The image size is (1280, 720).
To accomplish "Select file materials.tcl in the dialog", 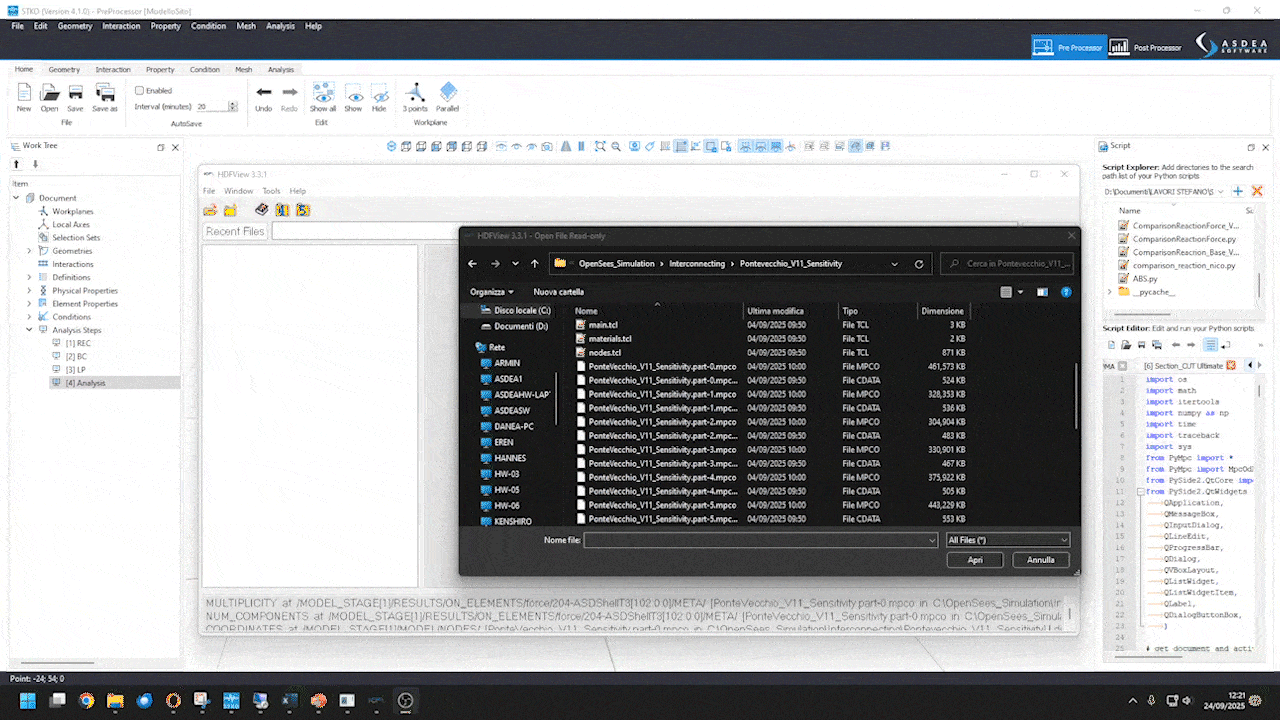I will click(610, 339).
